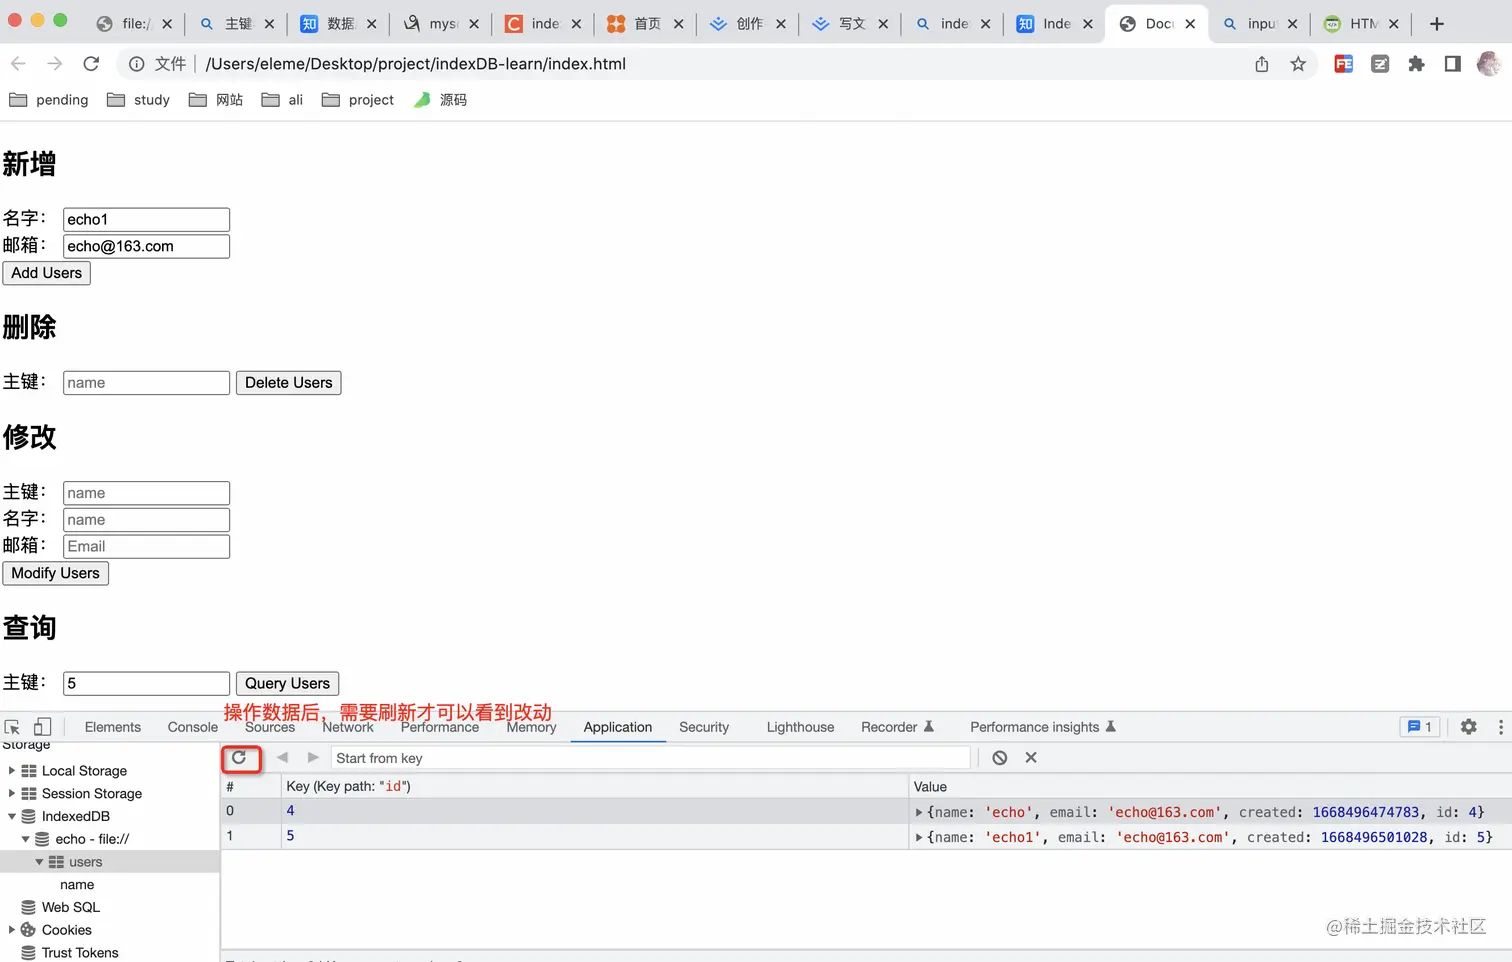1512x962 pixels.
Task: Expand Local Storage in the sidebar
Action: coord(12,771)
